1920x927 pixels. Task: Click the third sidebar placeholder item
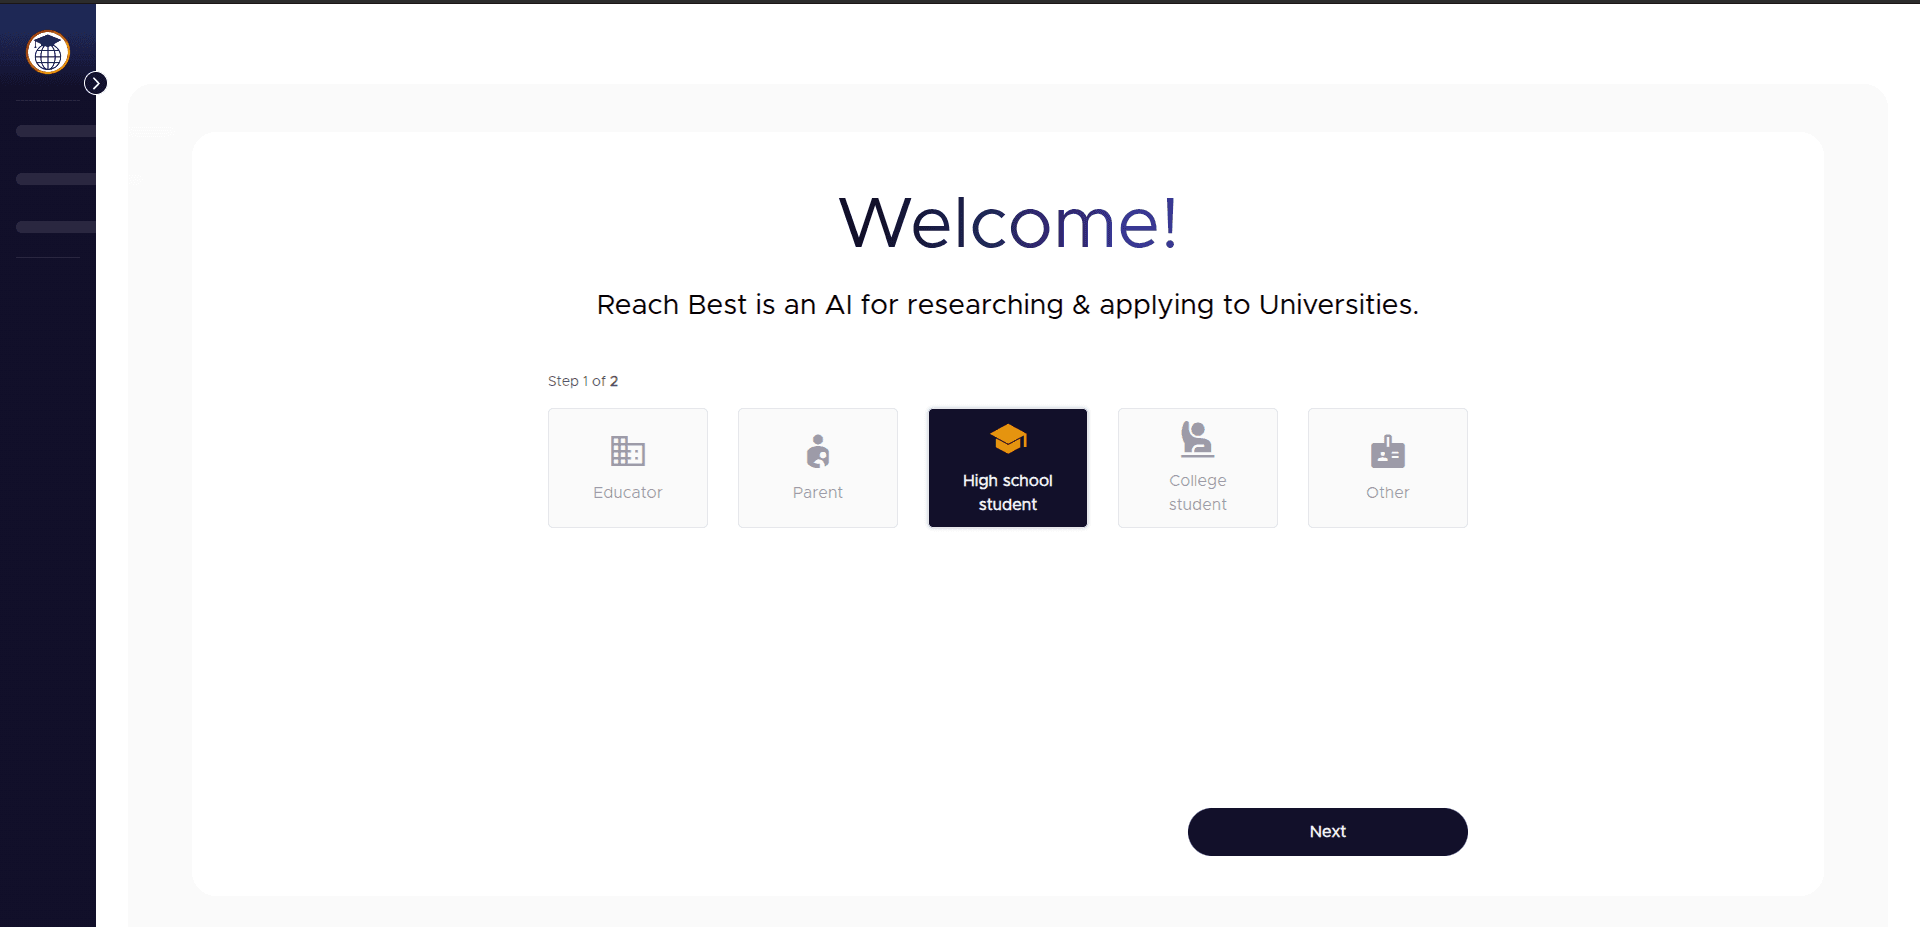(56, 227)
